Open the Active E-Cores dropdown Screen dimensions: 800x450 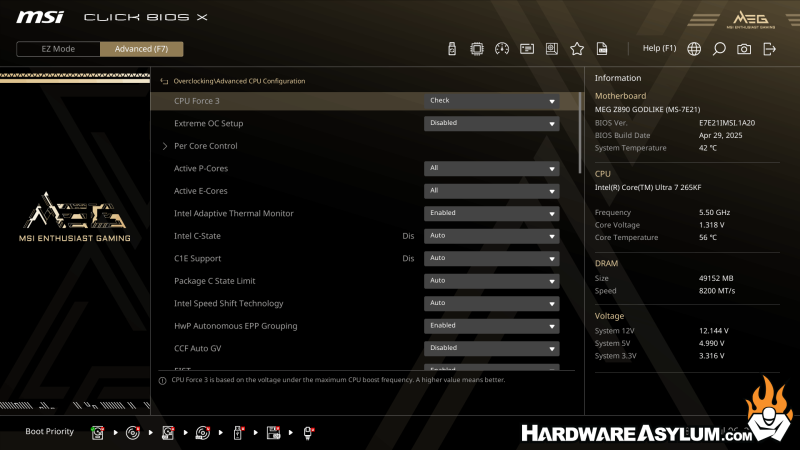click(491, 191)
